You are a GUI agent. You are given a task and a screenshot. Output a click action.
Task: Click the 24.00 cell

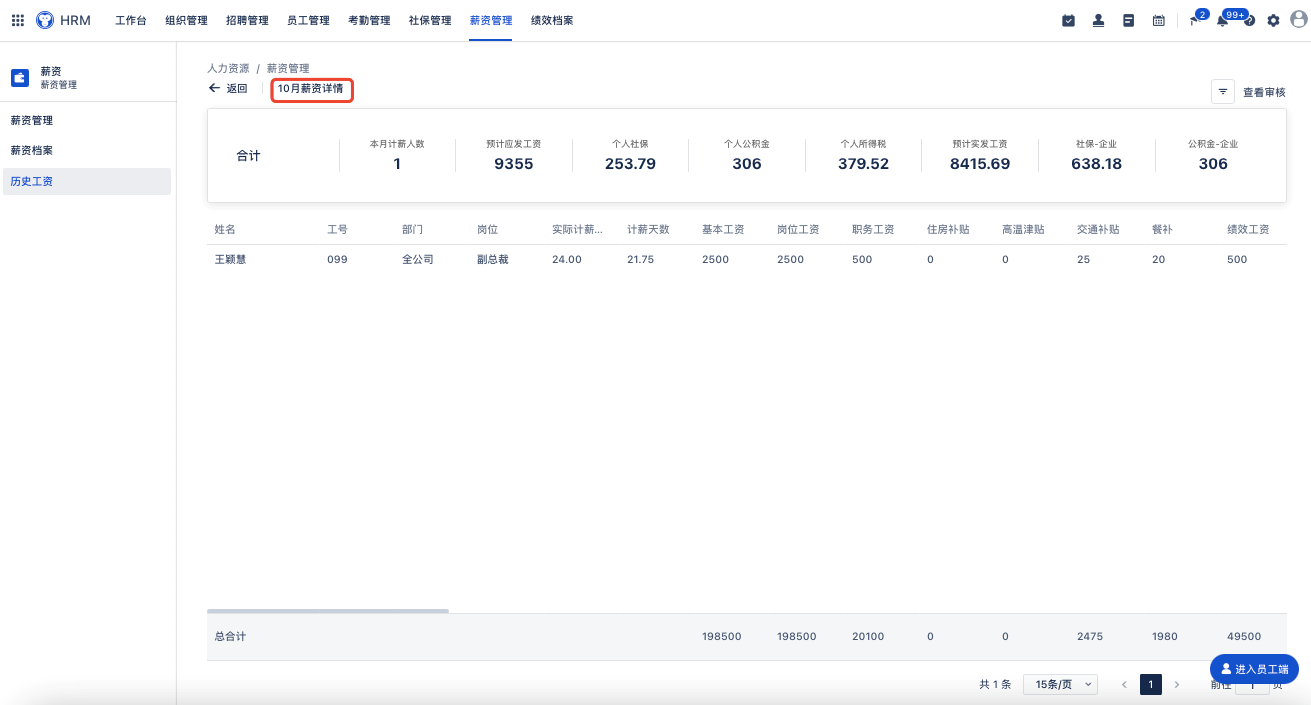567,259
